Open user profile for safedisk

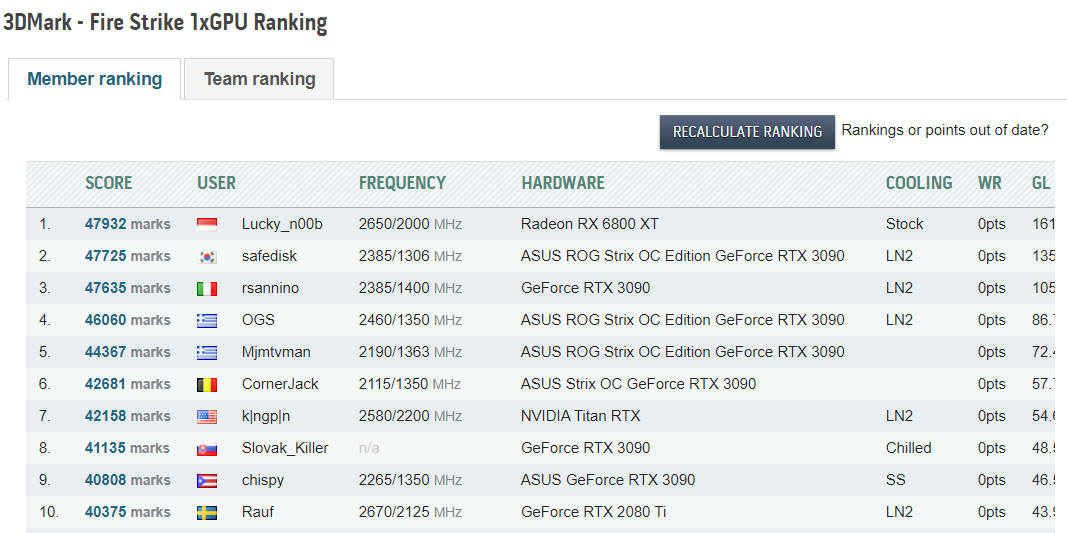tap(269, 256)
